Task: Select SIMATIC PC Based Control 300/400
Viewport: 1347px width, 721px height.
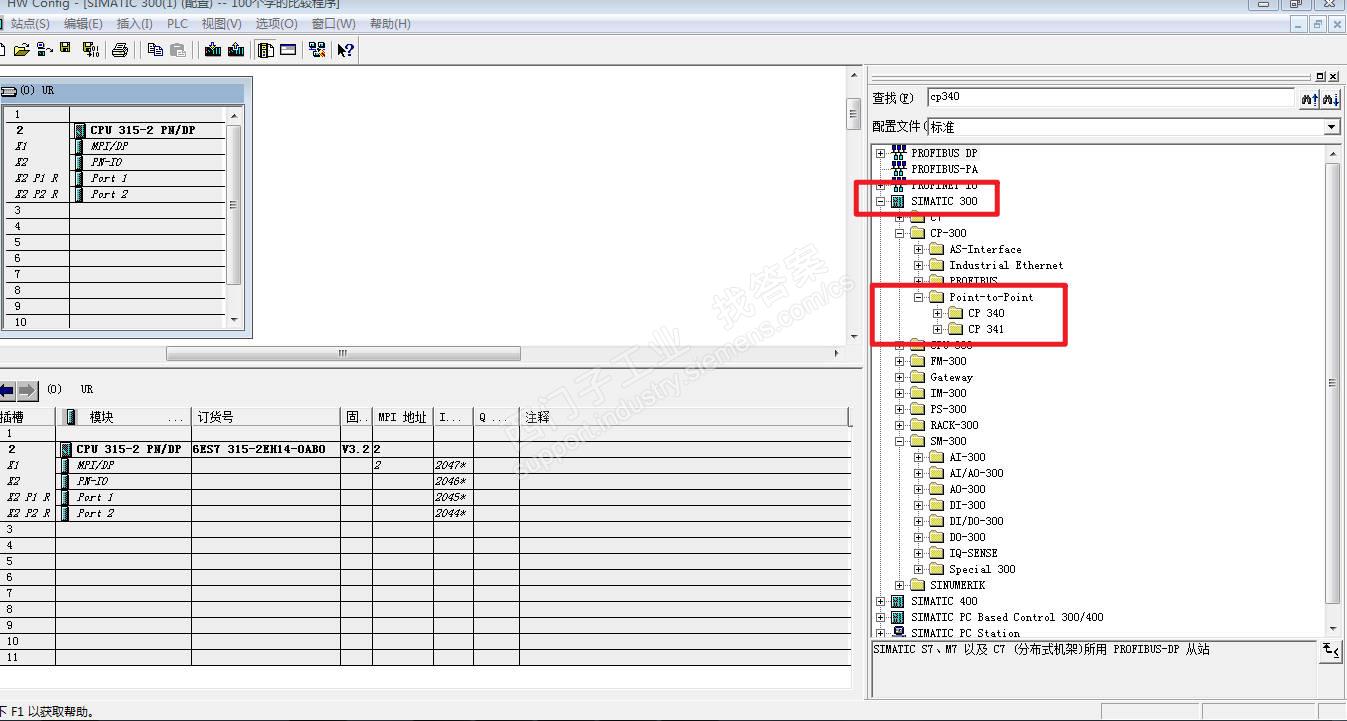Action: (1007, 617)
